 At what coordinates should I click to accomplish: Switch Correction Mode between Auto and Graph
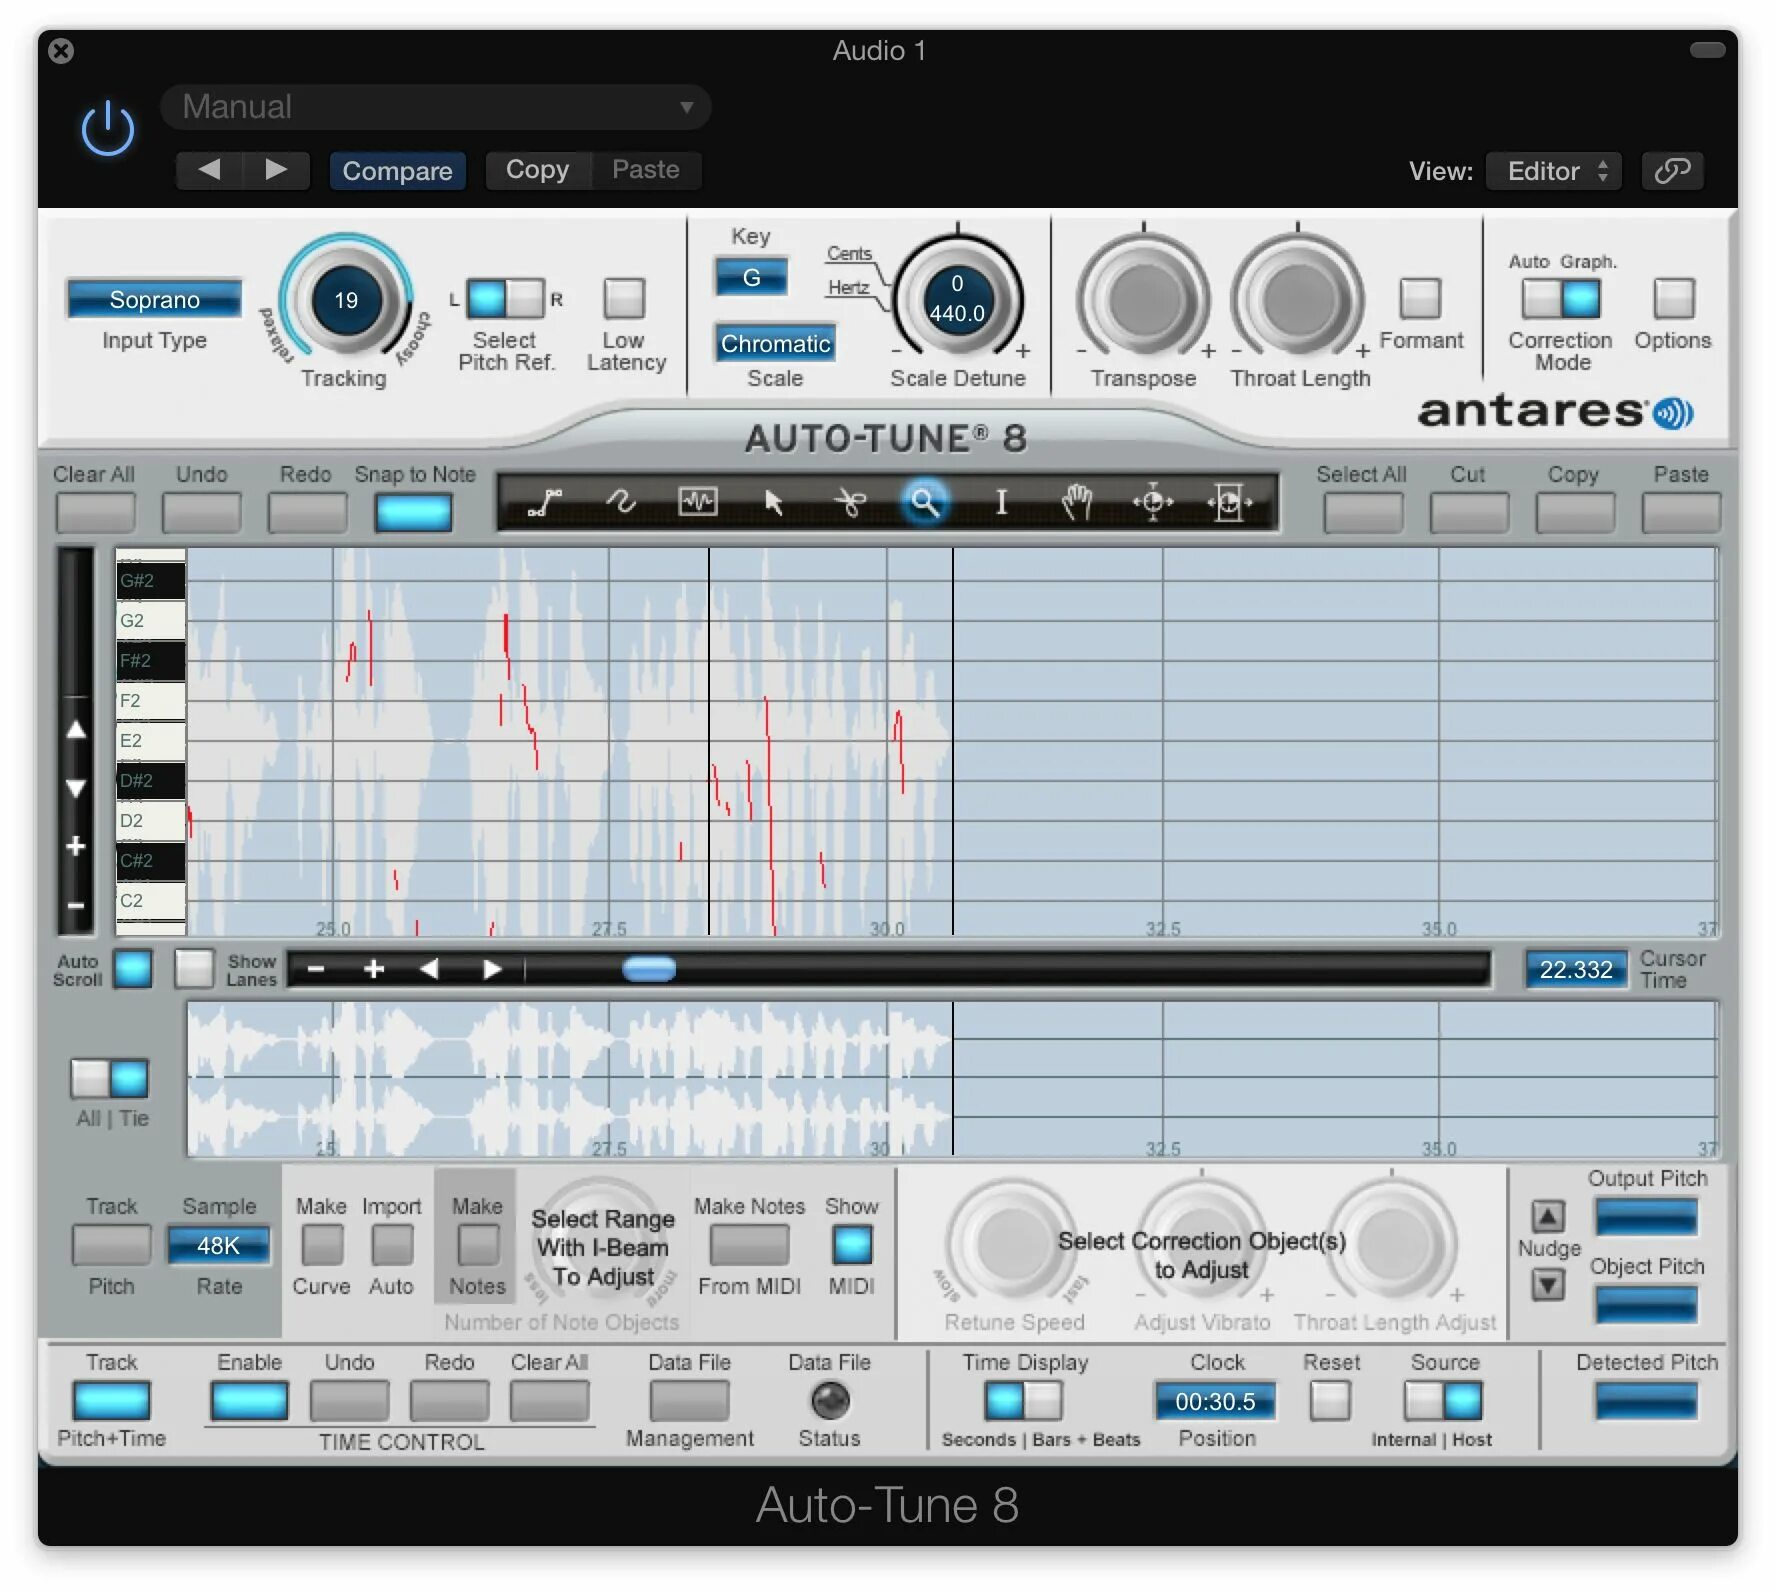(1561, 298)
